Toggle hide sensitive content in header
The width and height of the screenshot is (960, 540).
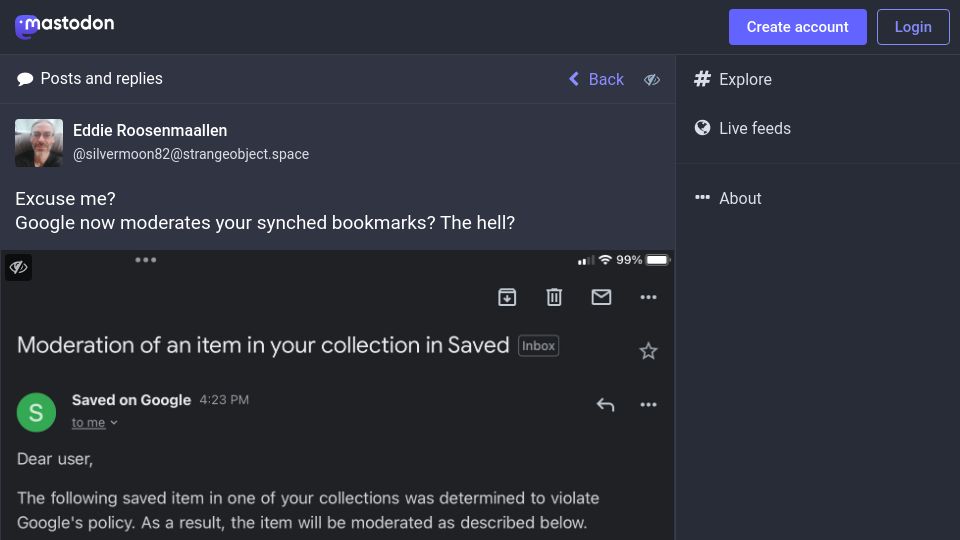pyautogui.click(x=652, y=80)
